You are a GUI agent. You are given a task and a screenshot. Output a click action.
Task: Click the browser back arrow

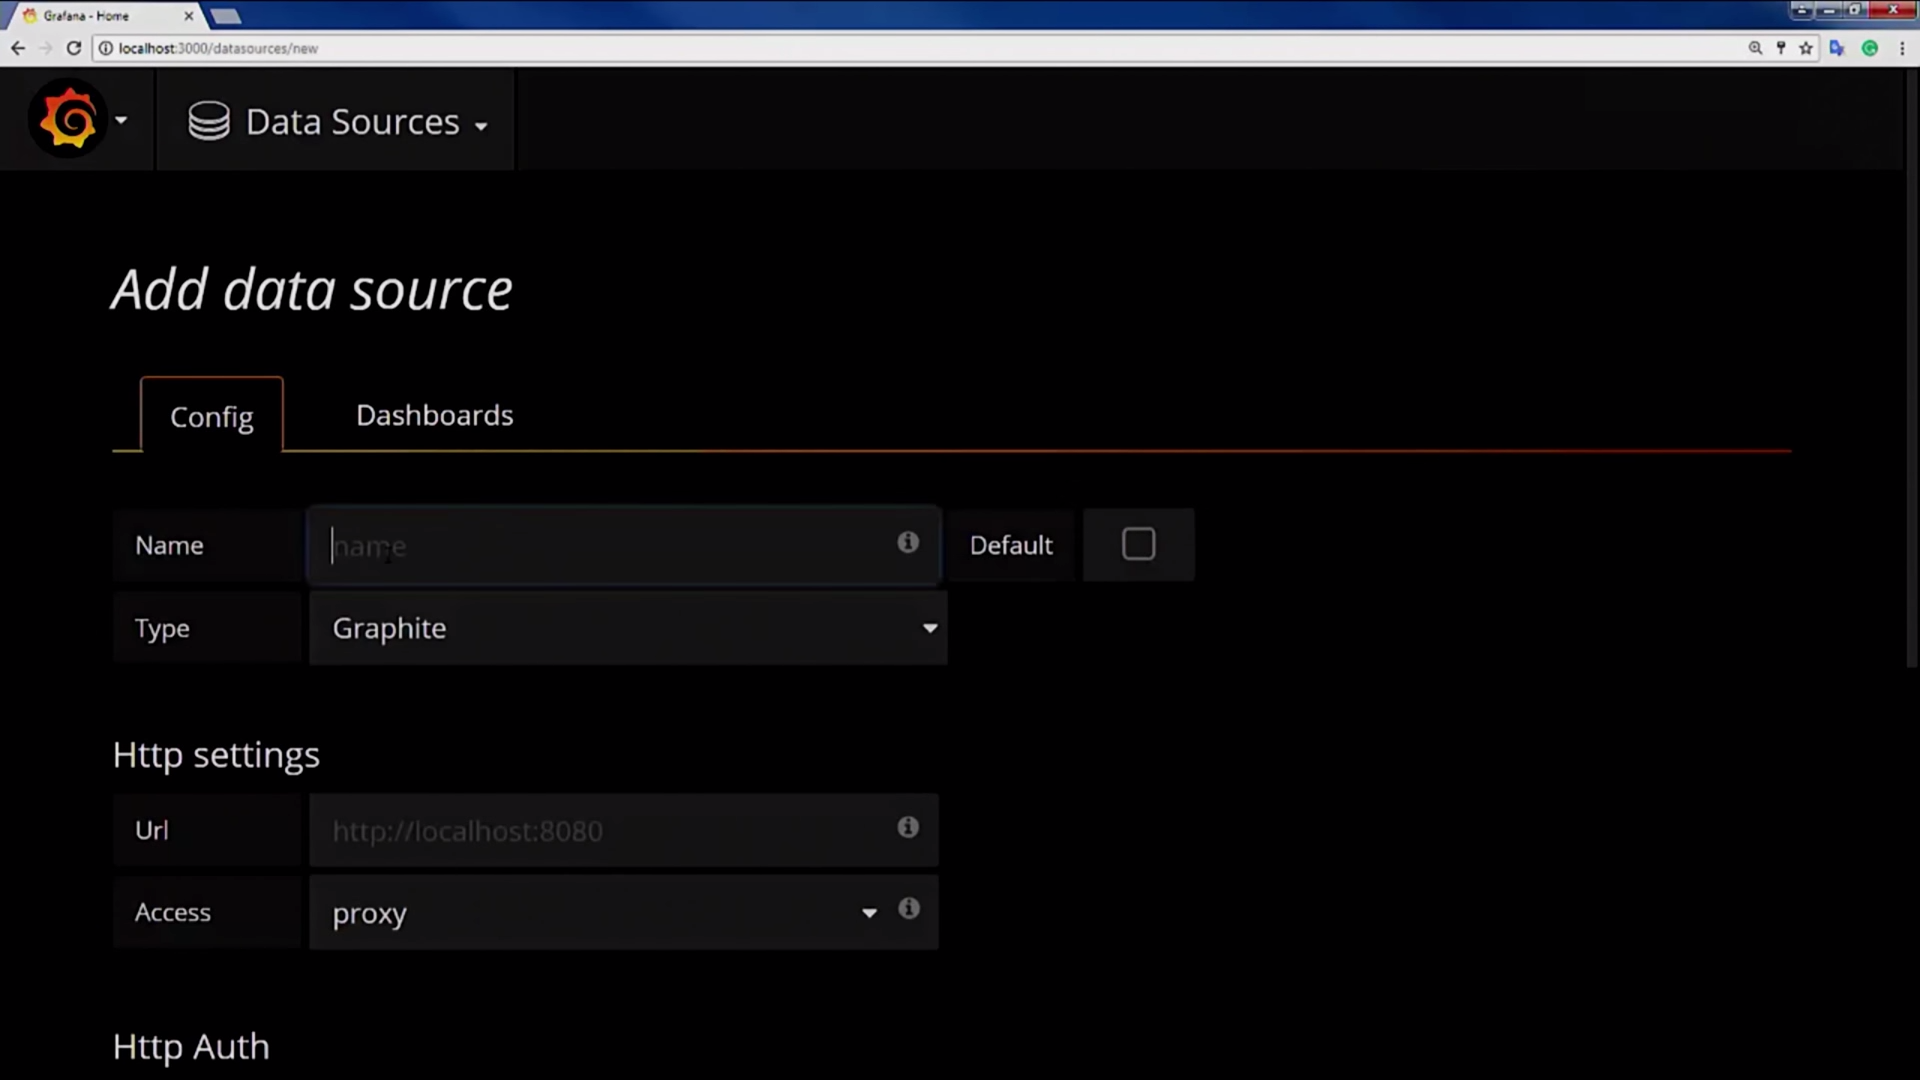pos(18,48)
